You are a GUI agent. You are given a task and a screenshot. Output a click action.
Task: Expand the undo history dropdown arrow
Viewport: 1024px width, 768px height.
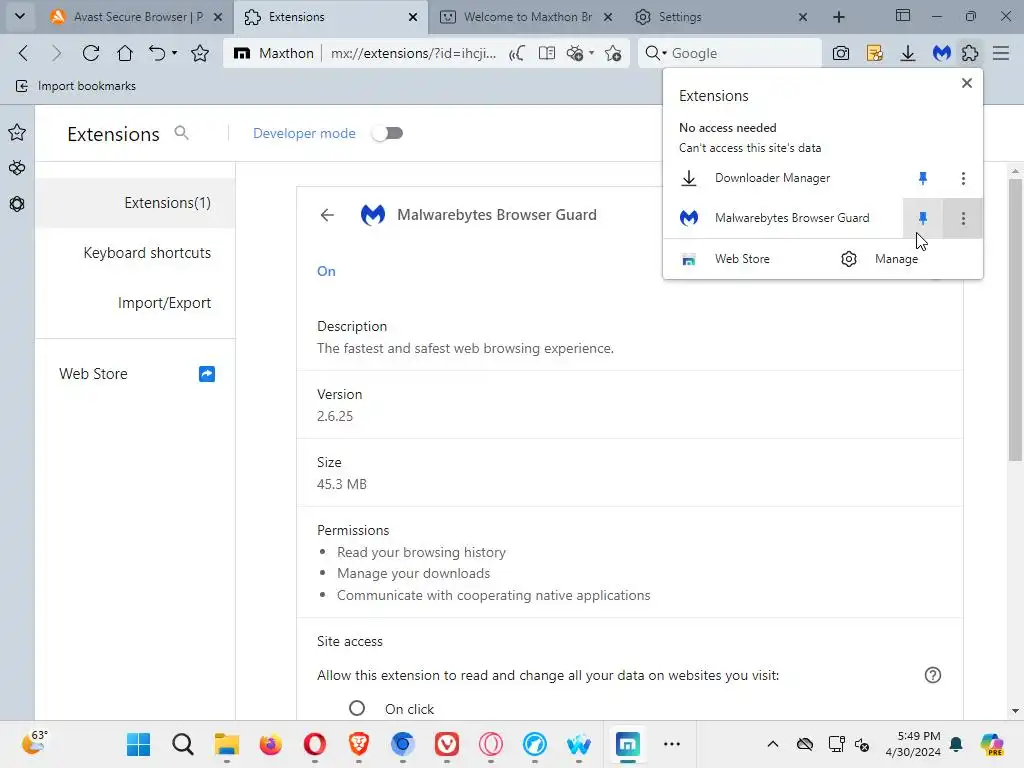click(x=174, y=53)
